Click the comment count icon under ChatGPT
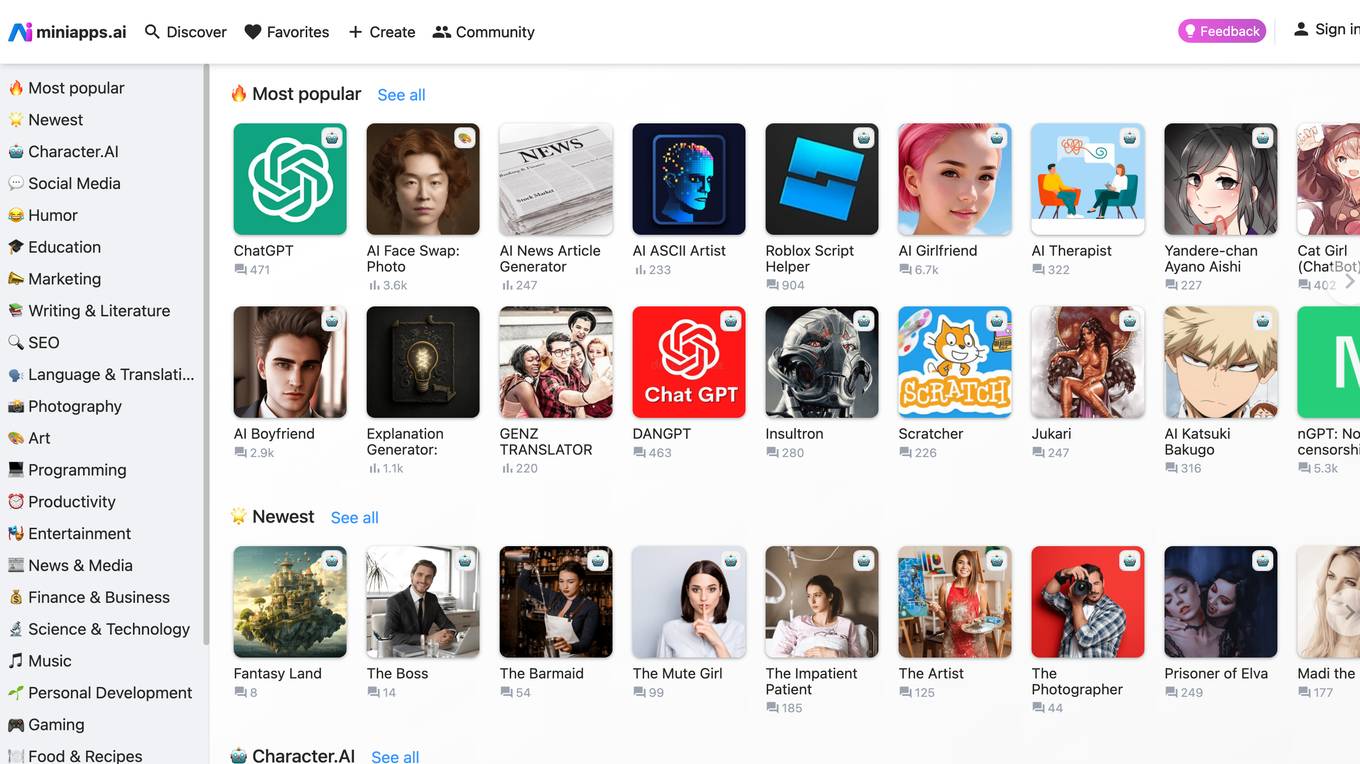Viewport: 1360px width, 764px height. click(x=240, y=270)
